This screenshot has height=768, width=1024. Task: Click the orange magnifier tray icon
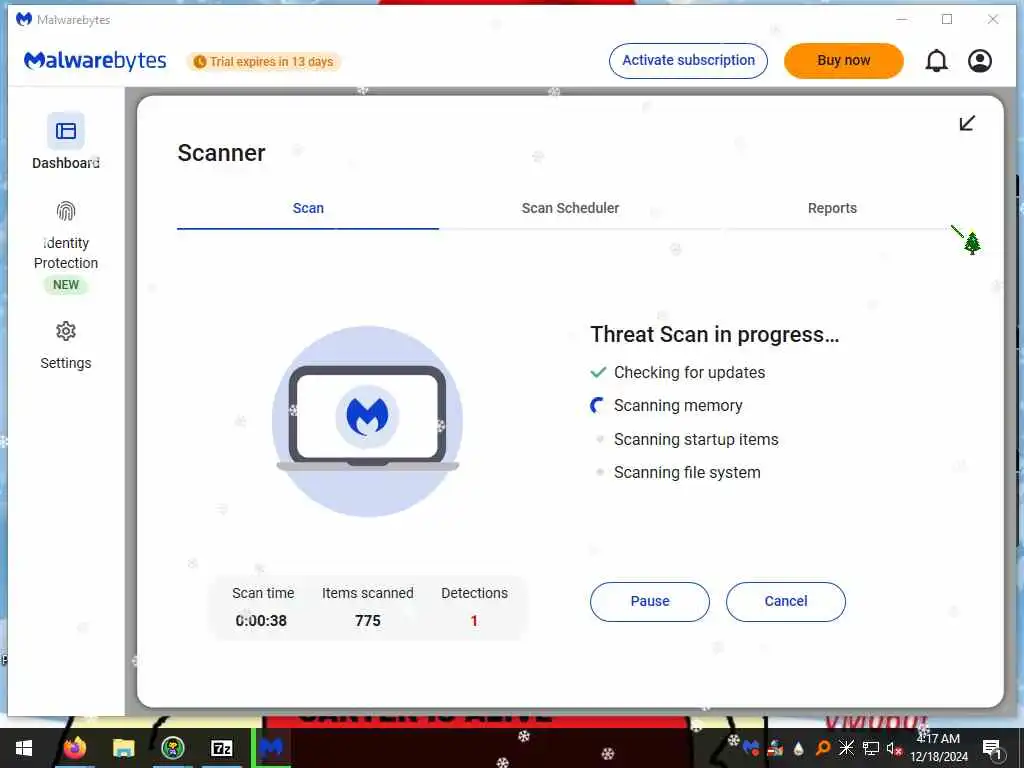point(823,748)
